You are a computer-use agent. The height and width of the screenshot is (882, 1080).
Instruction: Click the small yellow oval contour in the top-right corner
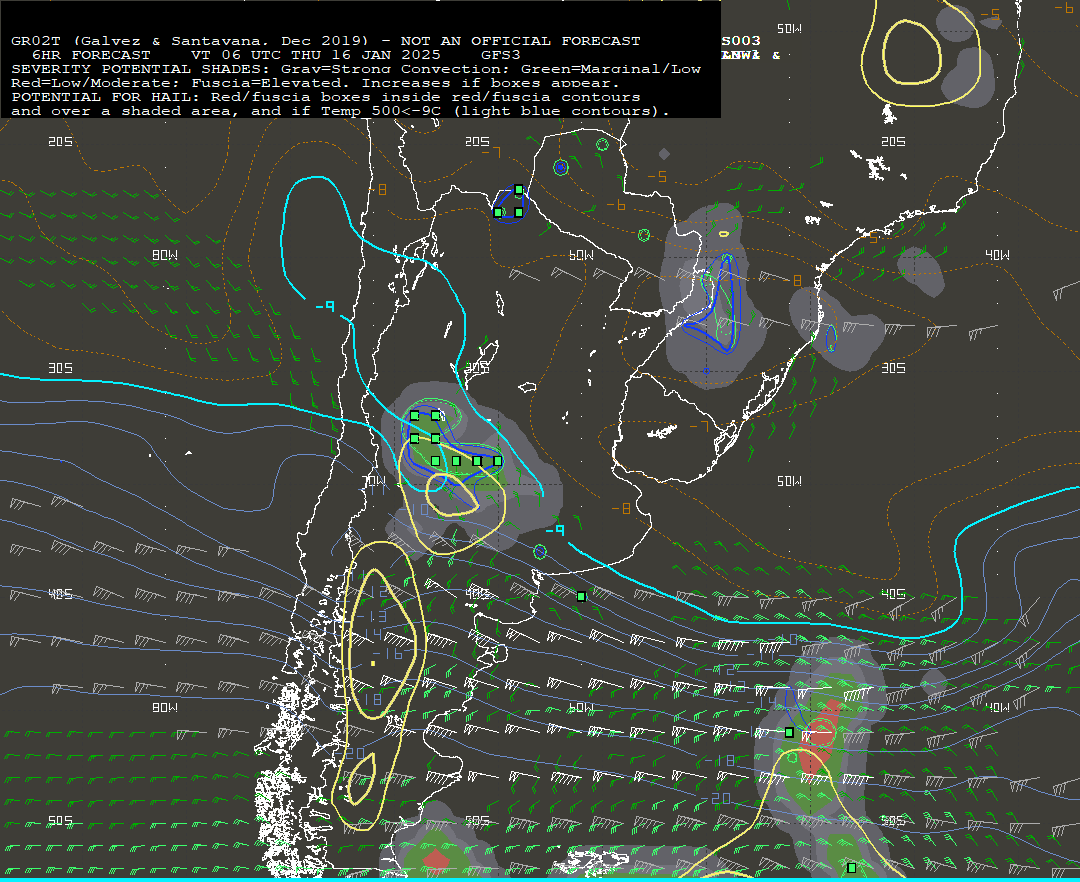(912, 52)
